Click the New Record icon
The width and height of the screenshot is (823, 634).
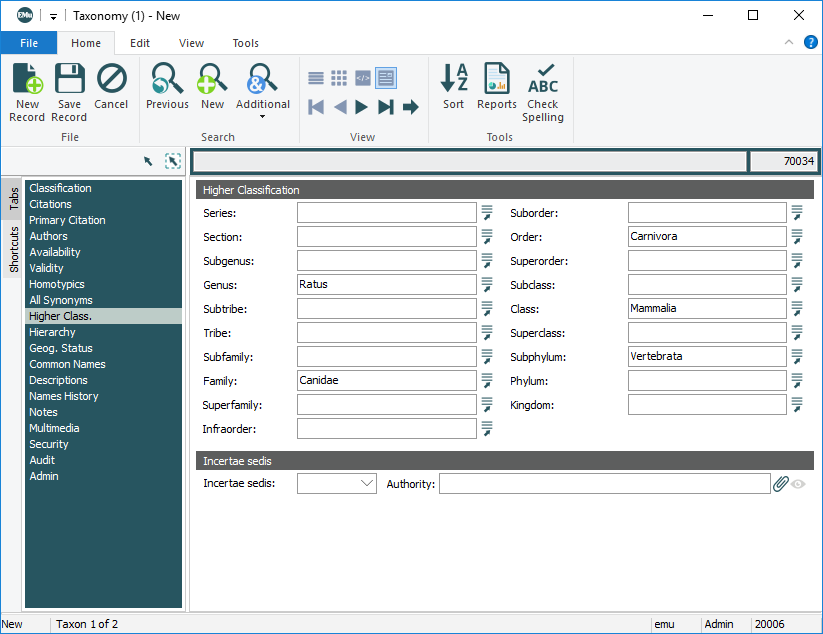coord(27,80)
